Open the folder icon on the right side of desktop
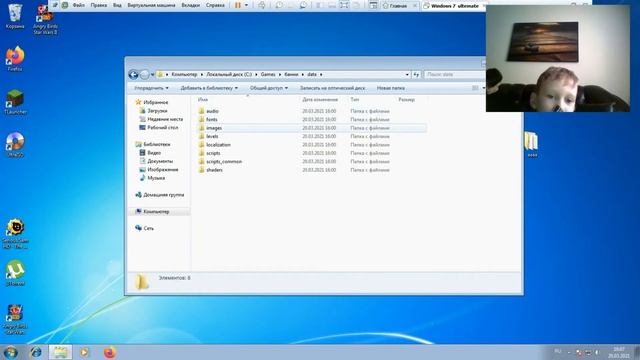This screenshot has height=360, width=640. [531, 144]
